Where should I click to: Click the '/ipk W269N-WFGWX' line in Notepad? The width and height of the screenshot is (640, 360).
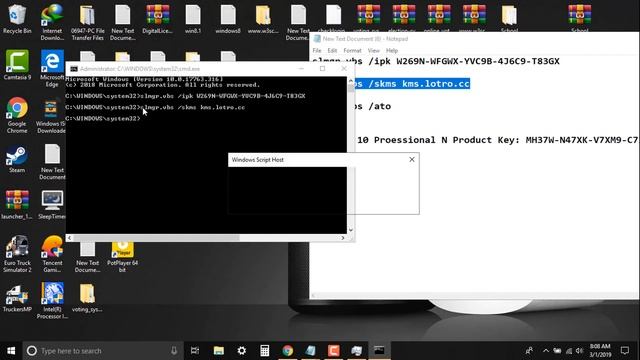pyautogui.click(x=436, y=62)
